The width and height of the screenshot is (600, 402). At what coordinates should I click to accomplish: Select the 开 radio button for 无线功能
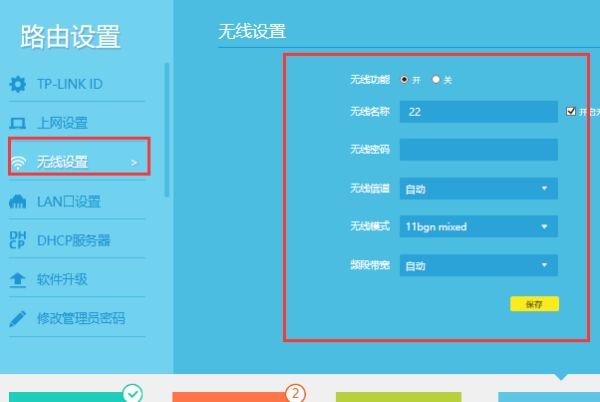coord(404,80)
